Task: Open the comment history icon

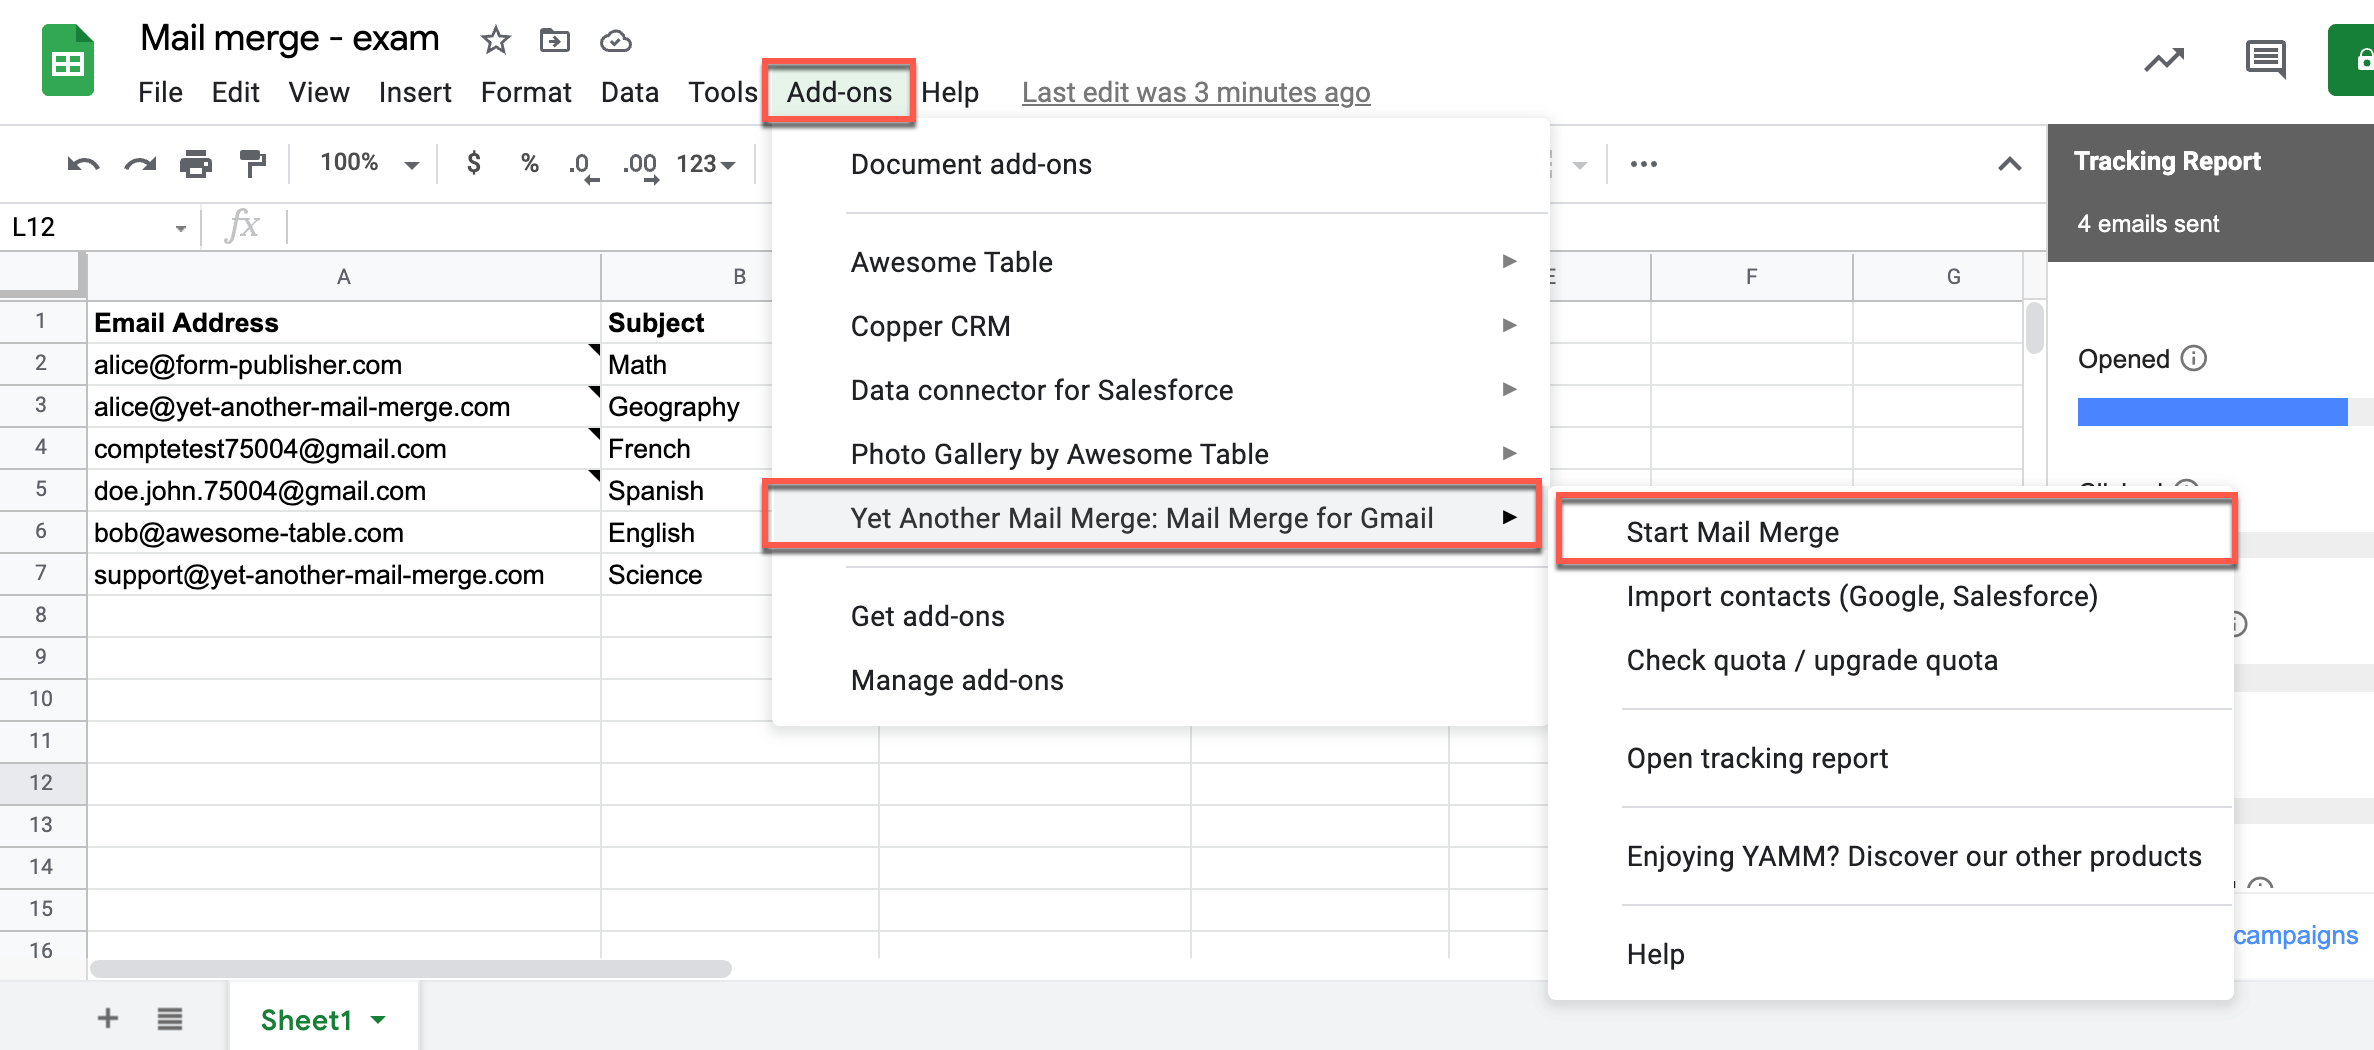Action: coord(2265,60)
